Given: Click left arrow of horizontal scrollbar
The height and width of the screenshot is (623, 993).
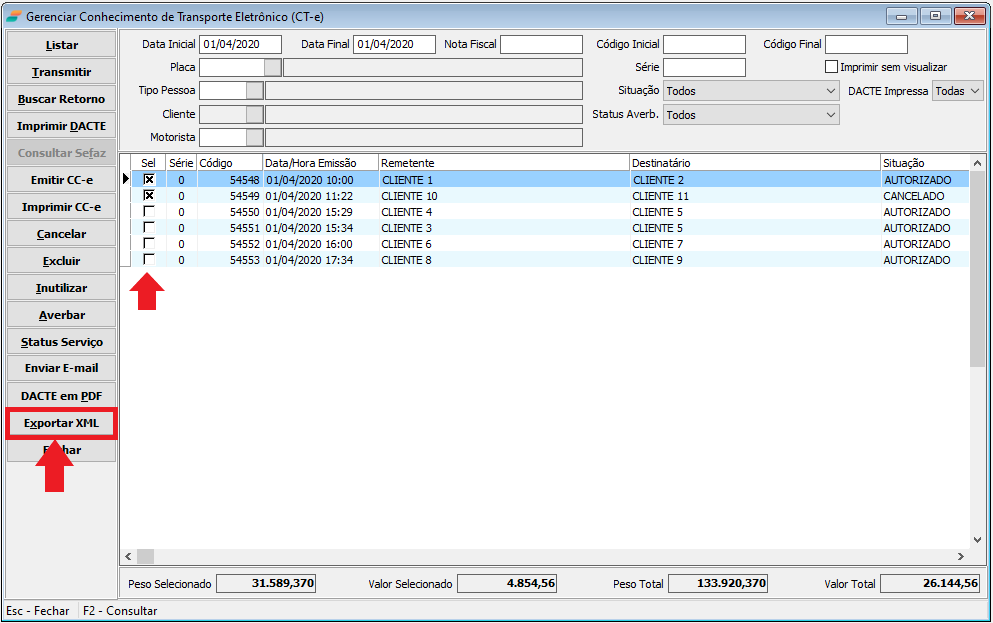Looking at the screenshot, I should 128,556.
